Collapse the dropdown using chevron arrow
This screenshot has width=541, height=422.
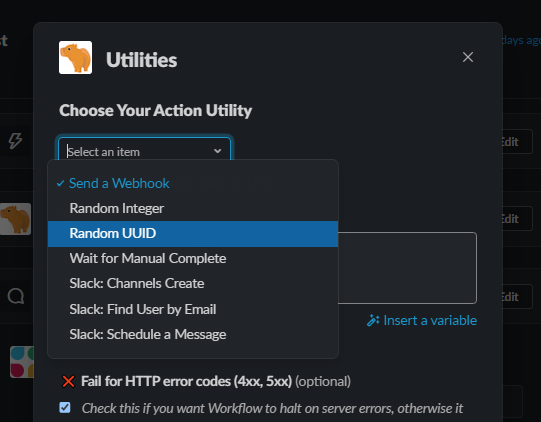tap(217, 151)
